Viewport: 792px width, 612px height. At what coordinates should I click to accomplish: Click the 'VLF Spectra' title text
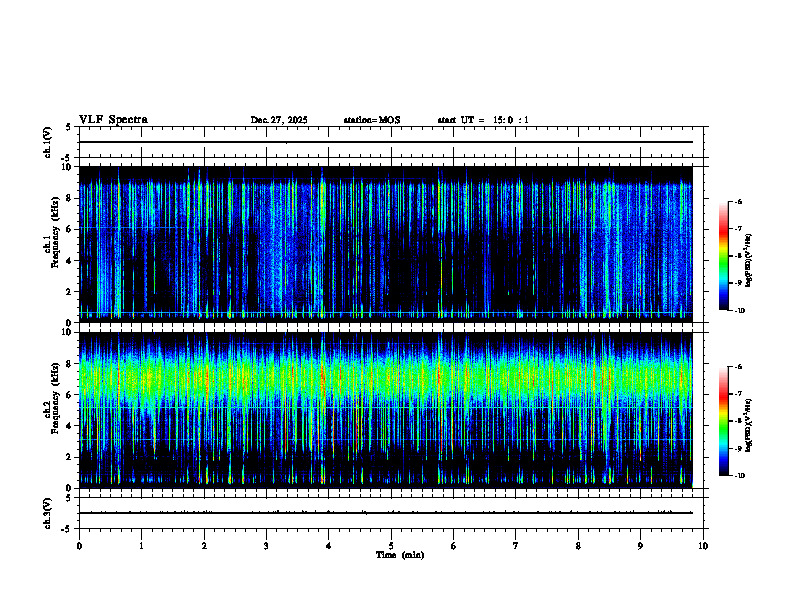(113, 120)
